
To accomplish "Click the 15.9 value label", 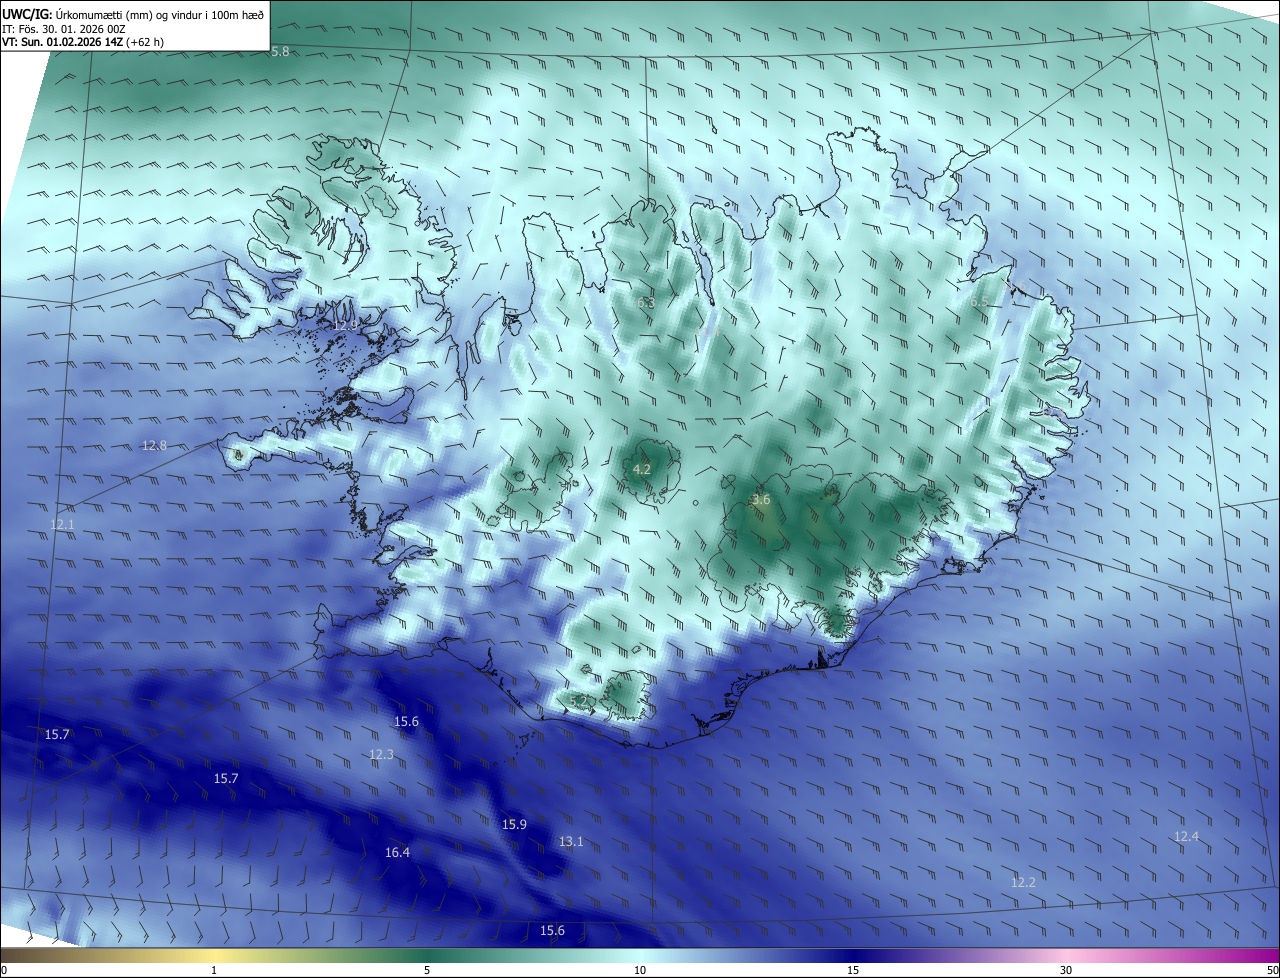I will click(514, 825).
